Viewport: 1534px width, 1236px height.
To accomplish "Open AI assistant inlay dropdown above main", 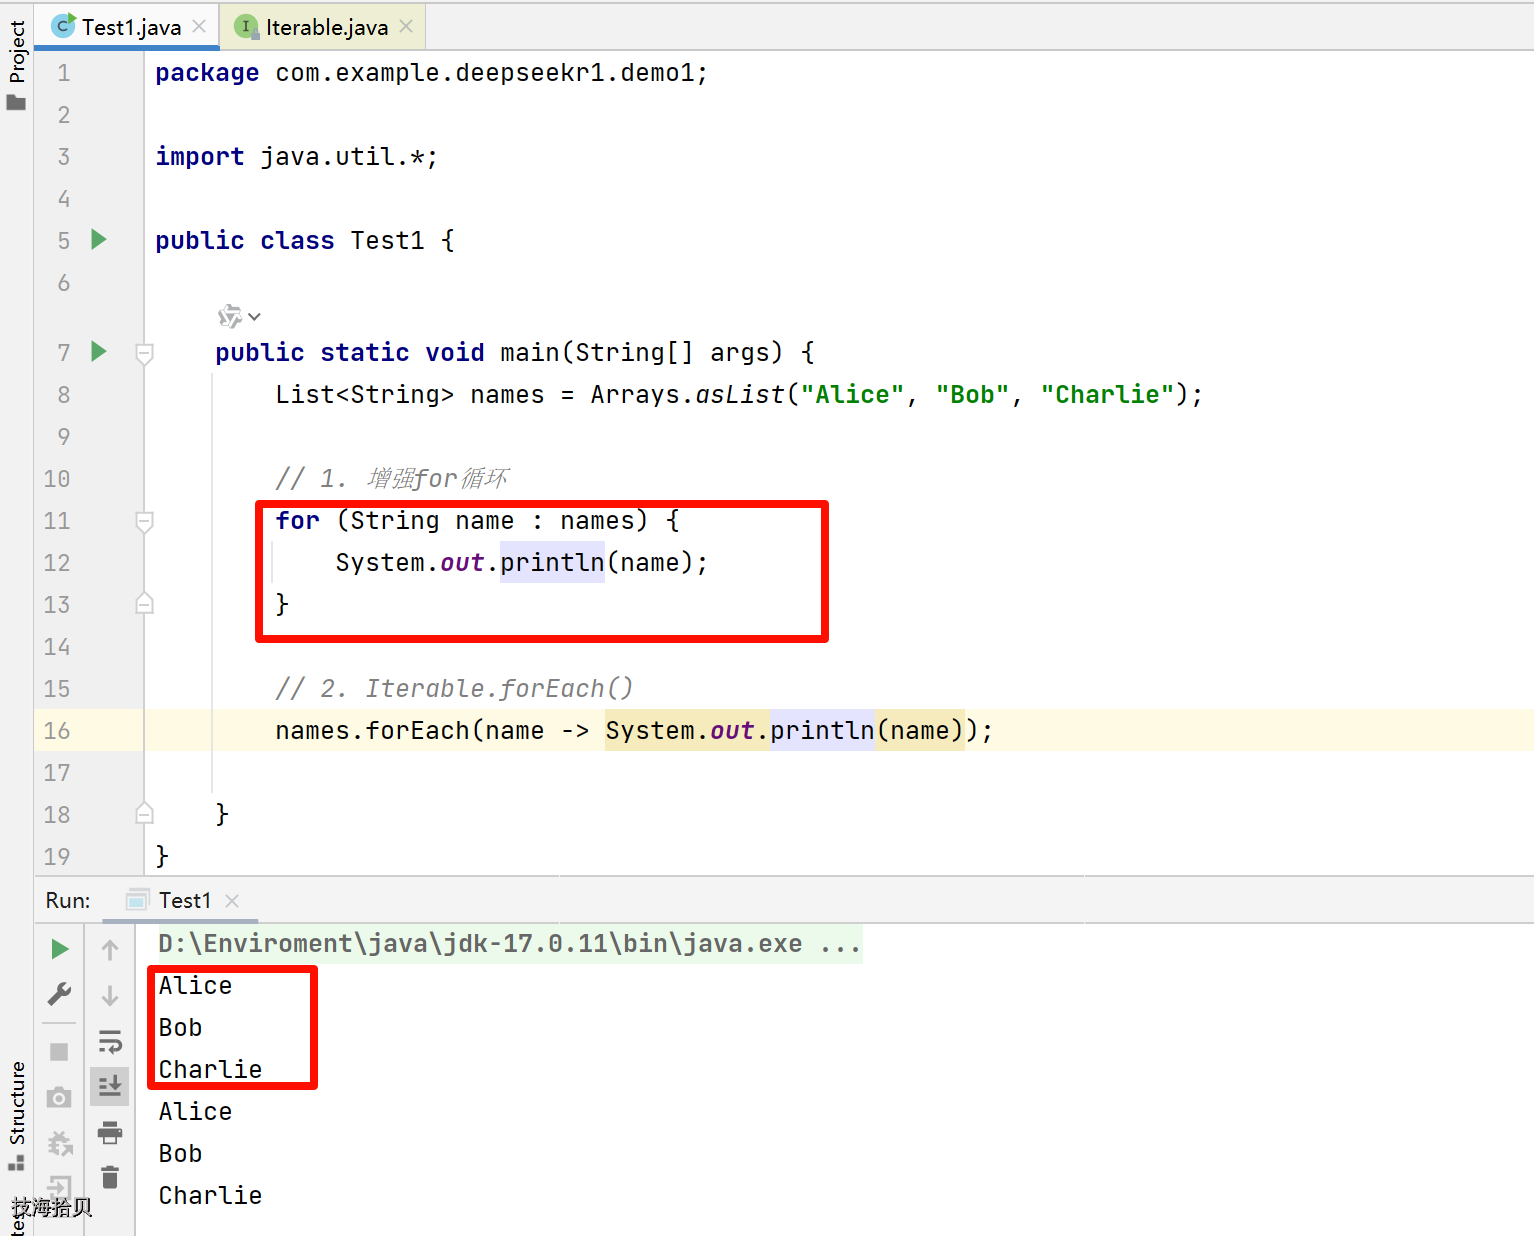I will click(x=239, y=316).
